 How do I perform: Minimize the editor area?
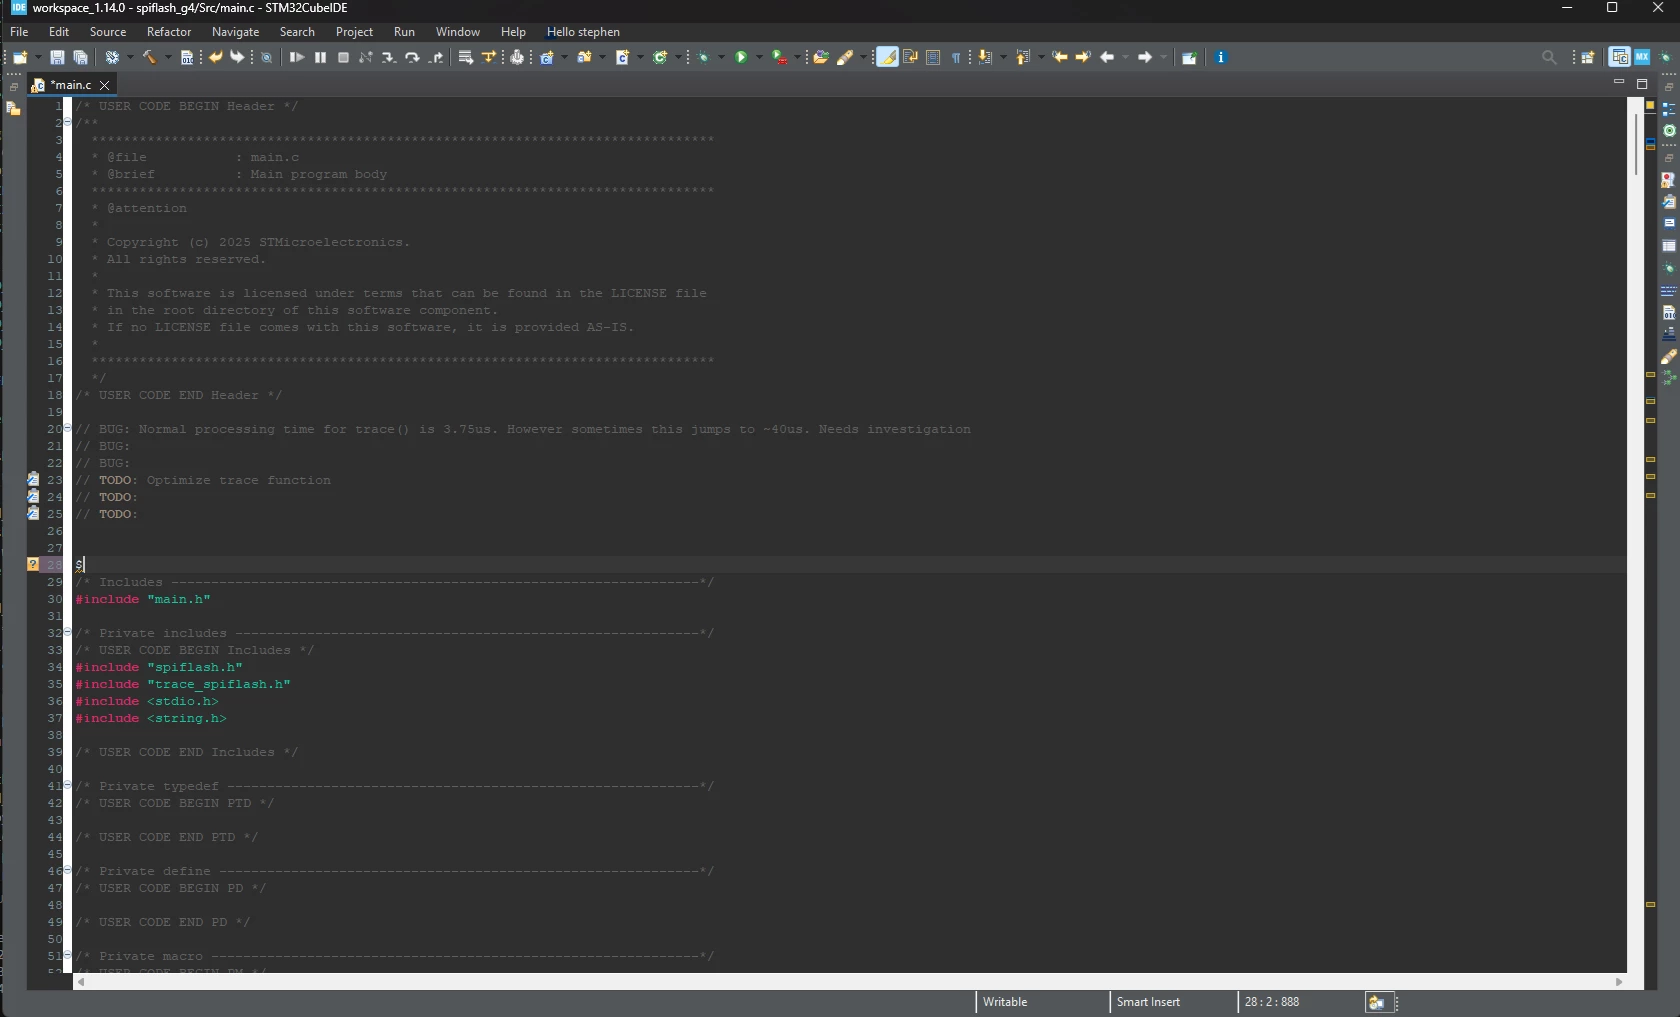click(x=1619, y=83)
